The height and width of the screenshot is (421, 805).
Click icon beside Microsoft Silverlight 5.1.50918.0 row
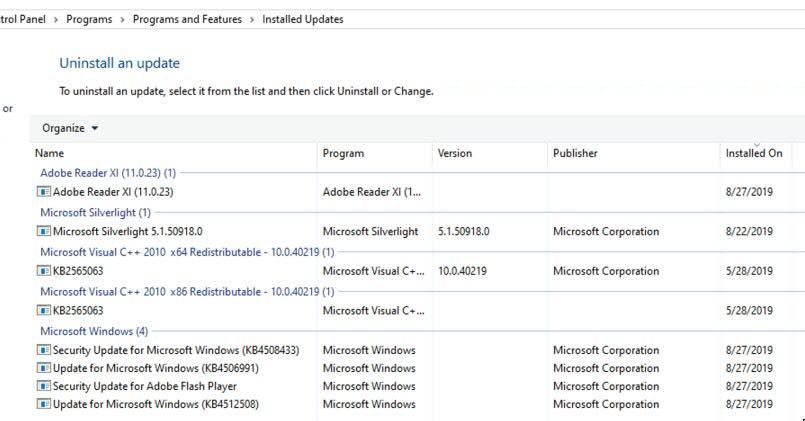[x=44, y=232]
